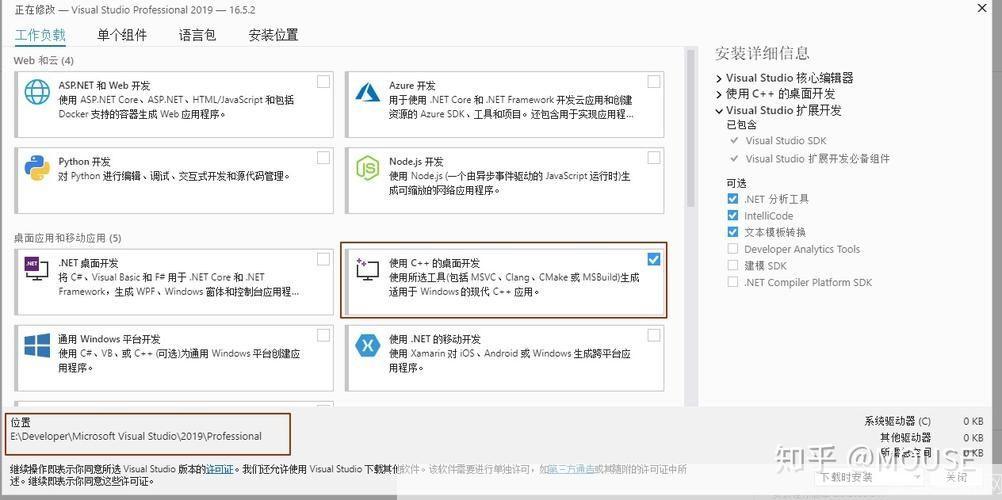The width and height of the screenshot is (1002, 500).
Task: Click the Windows logo for universal platform
Action: click(x=37, y=345)
